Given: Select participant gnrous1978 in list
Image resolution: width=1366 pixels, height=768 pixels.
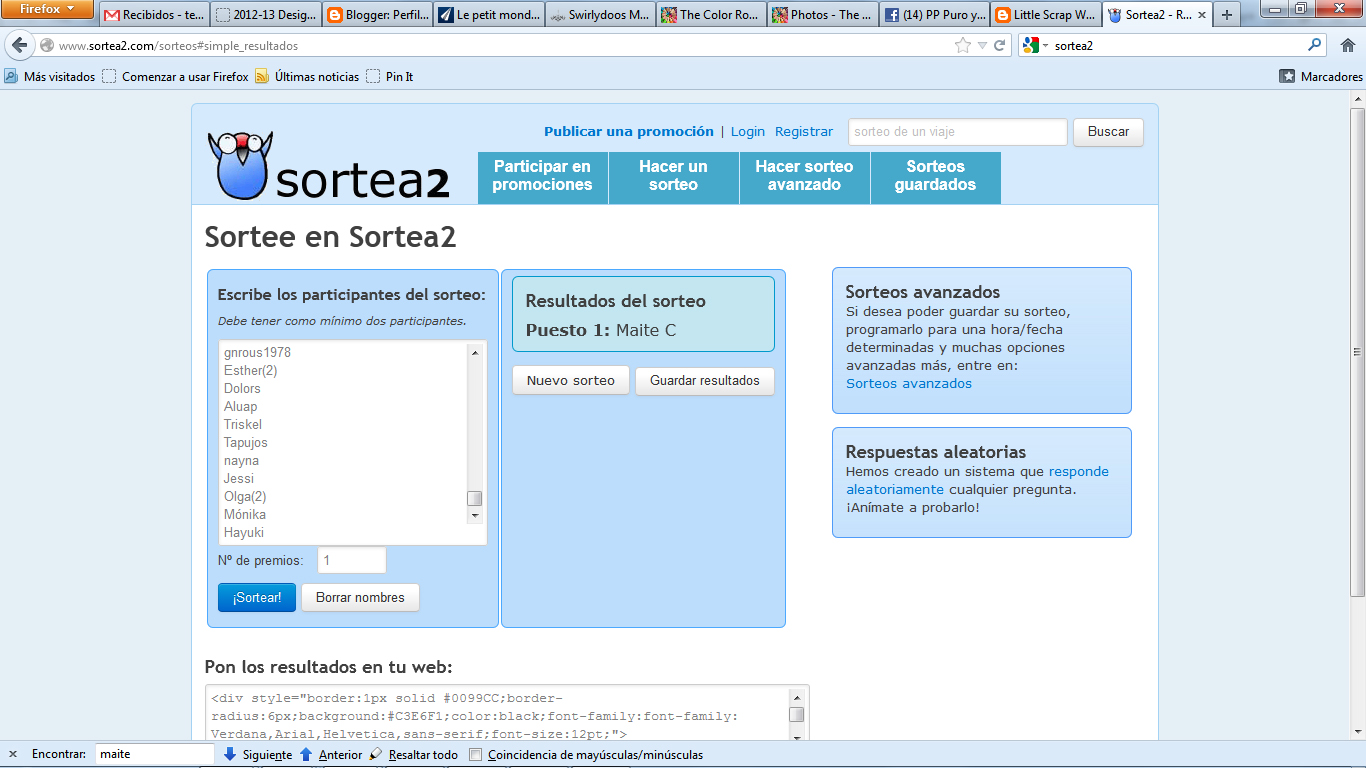Looking at the screenshot, I should coord(257,352).
